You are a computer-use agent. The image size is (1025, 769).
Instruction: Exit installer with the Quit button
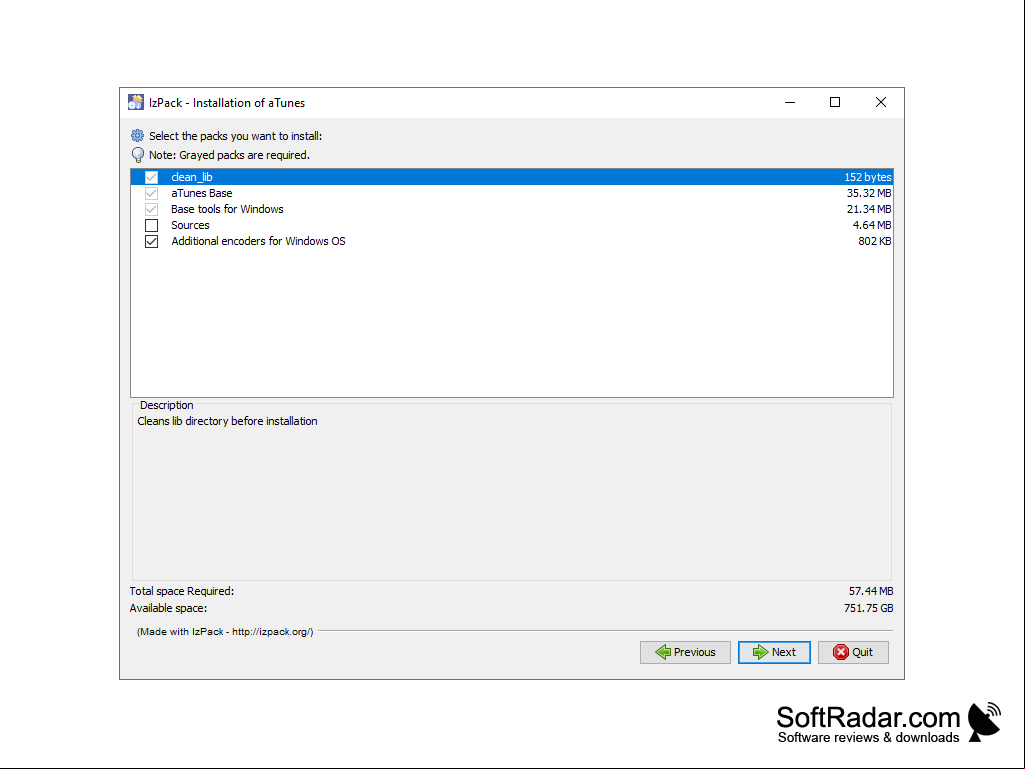click(853, 652)
